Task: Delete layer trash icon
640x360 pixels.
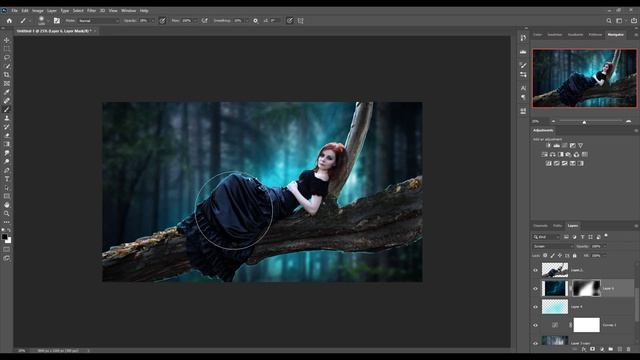Action: click(629, 349)
